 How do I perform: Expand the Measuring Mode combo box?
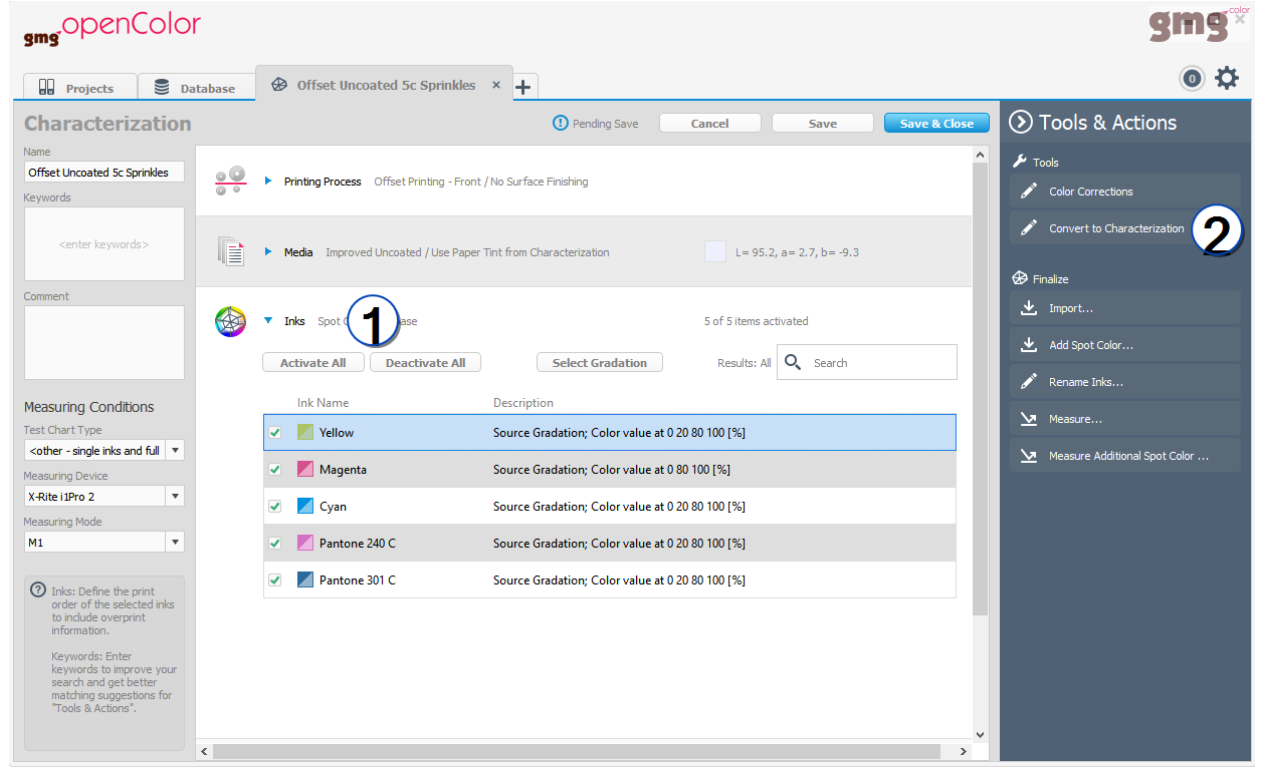(x=175, y=541)
